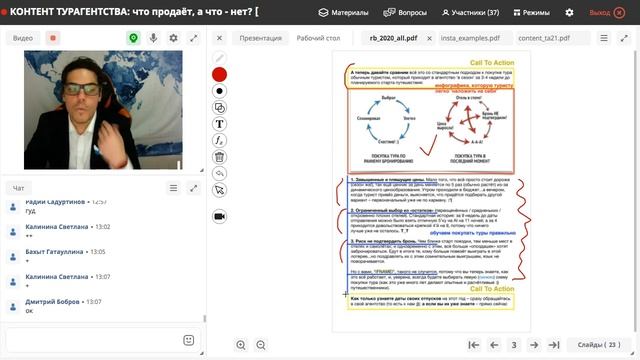Click the trash delete tool
The image size is (640, 360).
[x=219, y=157]
